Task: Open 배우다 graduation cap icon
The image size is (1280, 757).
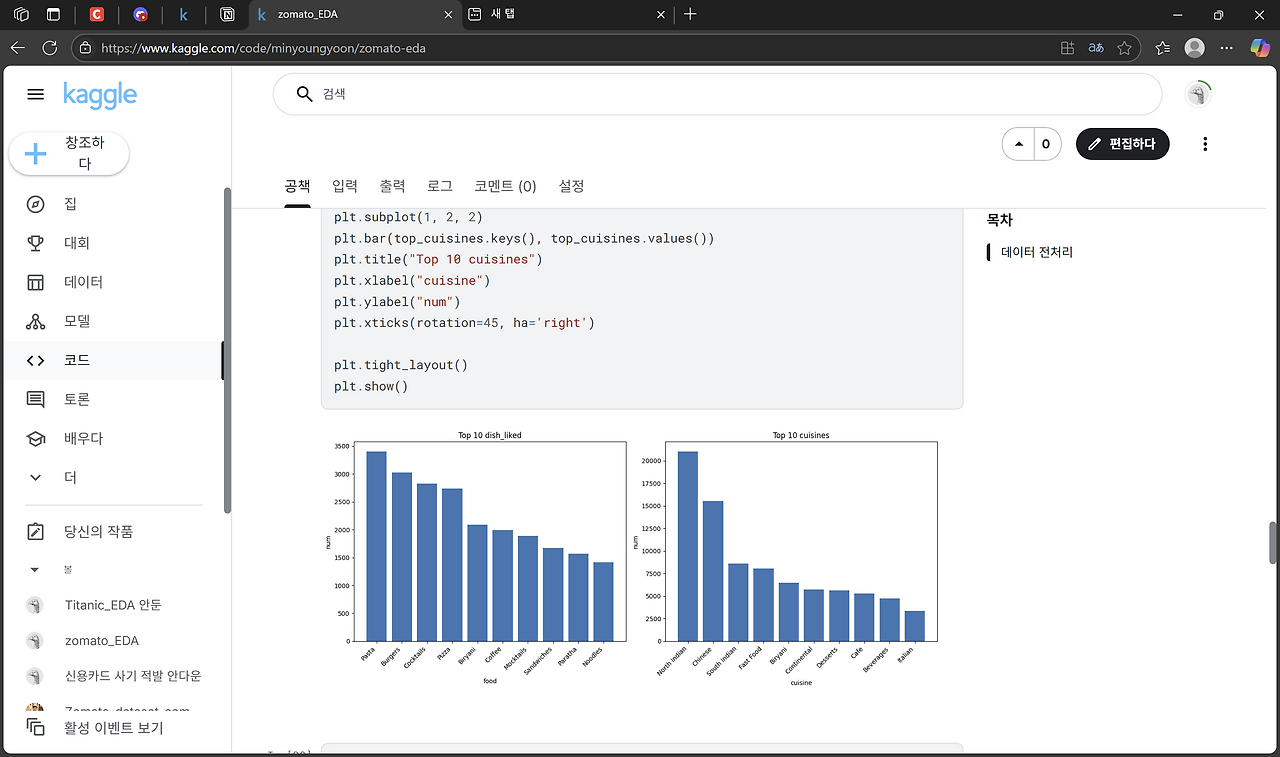Action: click(36, 439)
